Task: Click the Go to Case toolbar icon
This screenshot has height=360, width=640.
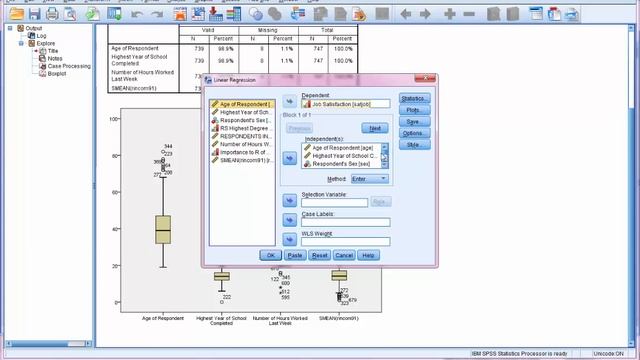Action: (x=198, y=14)
